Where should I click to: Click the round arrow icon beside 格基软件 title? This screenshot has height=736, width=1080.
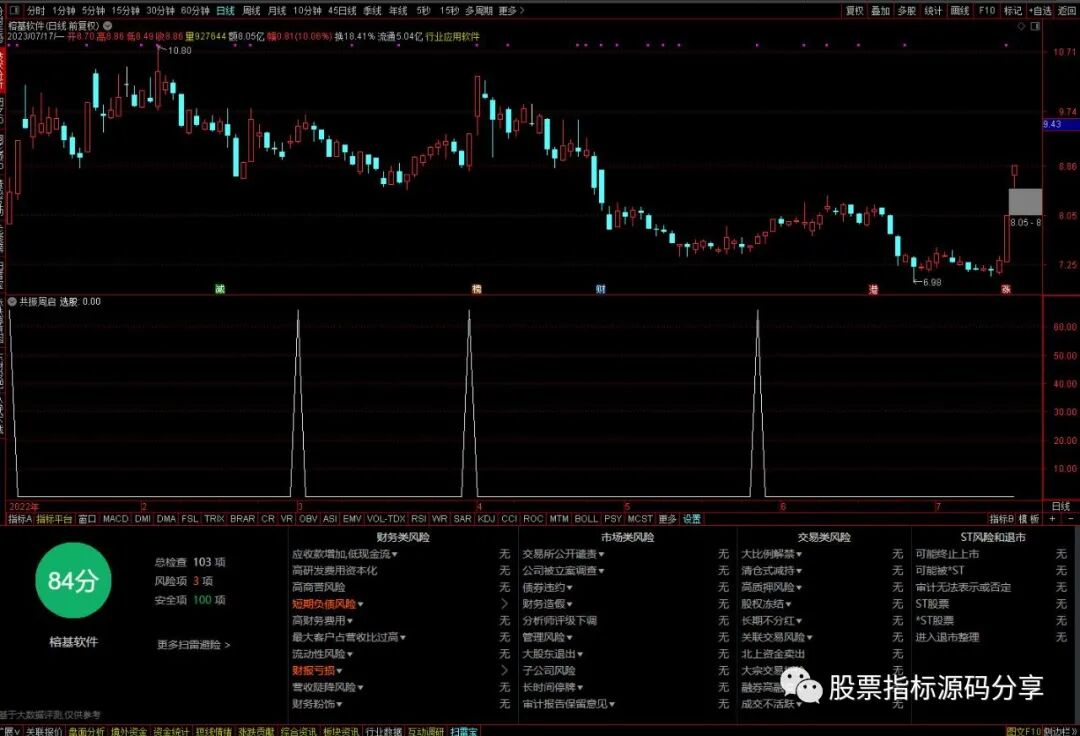click(107, 25)
